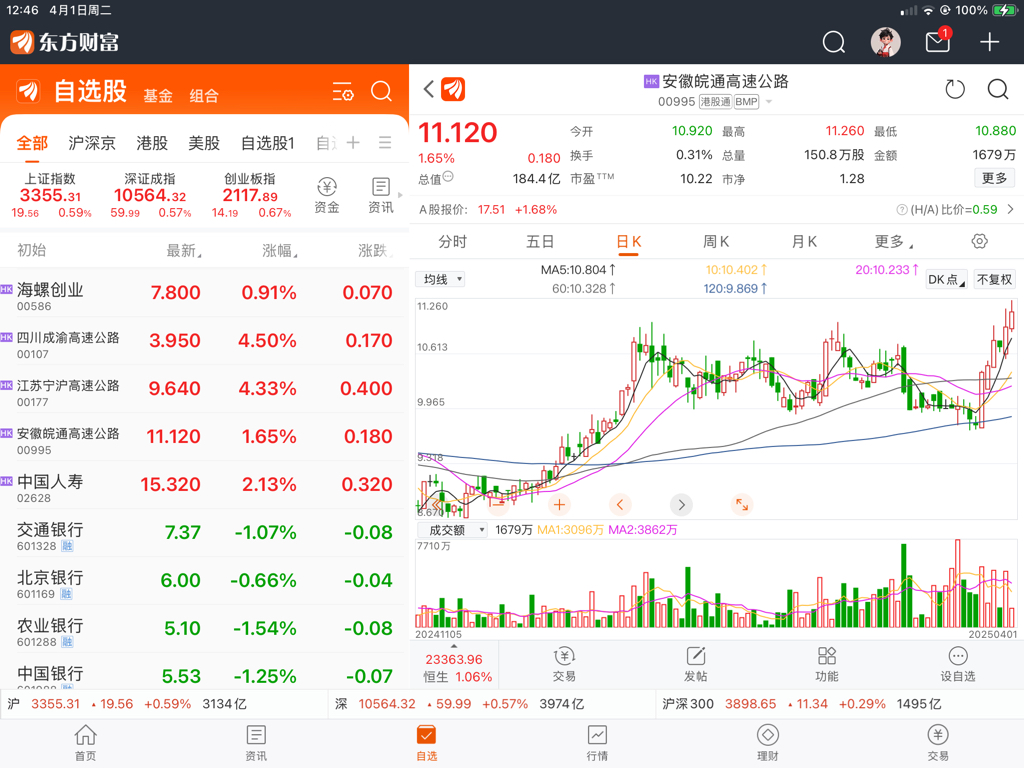The width and height of the screenshot is (1024, 768).
Task: Open 上证指数 index card
Action: (x=51, y=195)
